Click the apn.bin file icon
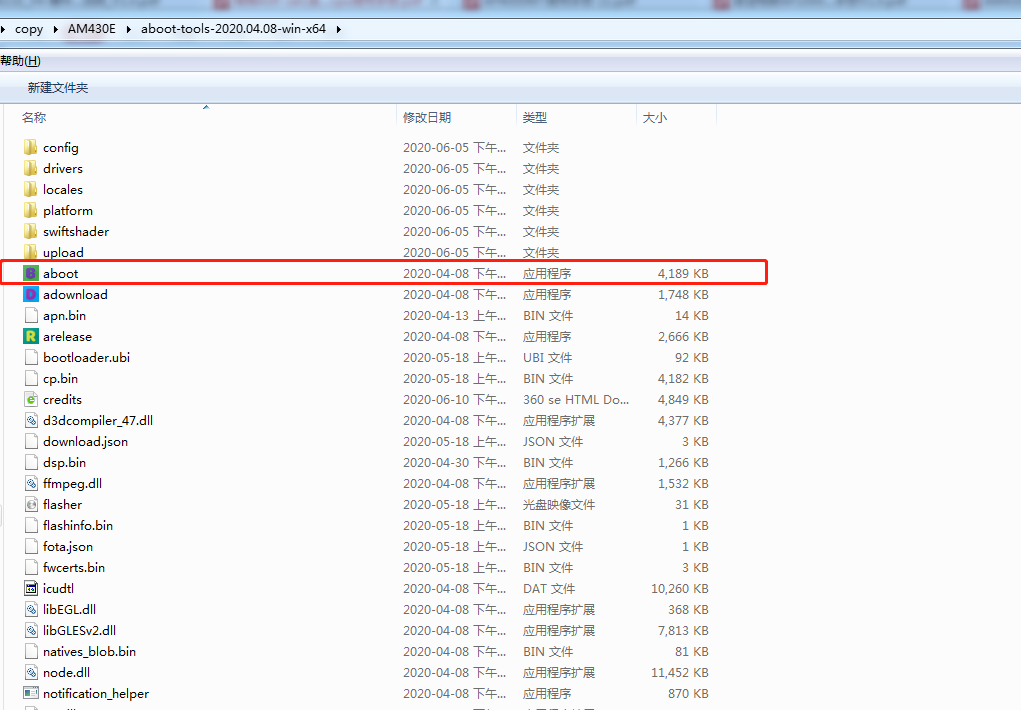Screen dimensions: 1021x710 (31, 315)
